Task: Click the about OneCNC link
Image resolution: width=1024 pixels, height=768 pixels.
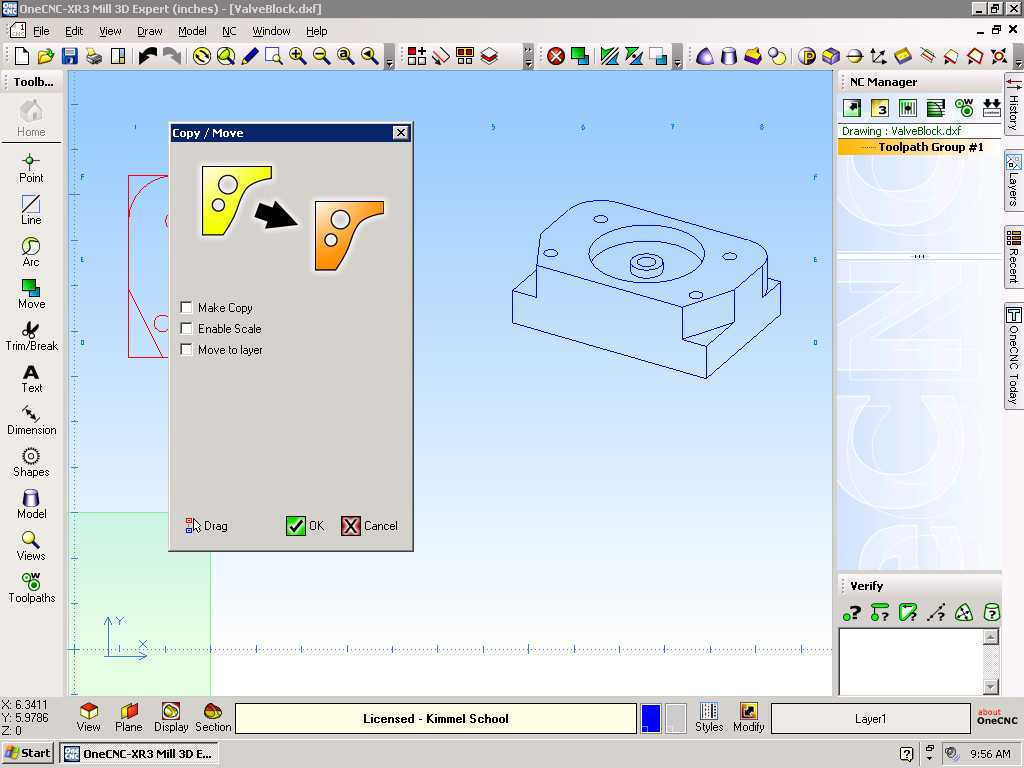Action: (997, 717)
